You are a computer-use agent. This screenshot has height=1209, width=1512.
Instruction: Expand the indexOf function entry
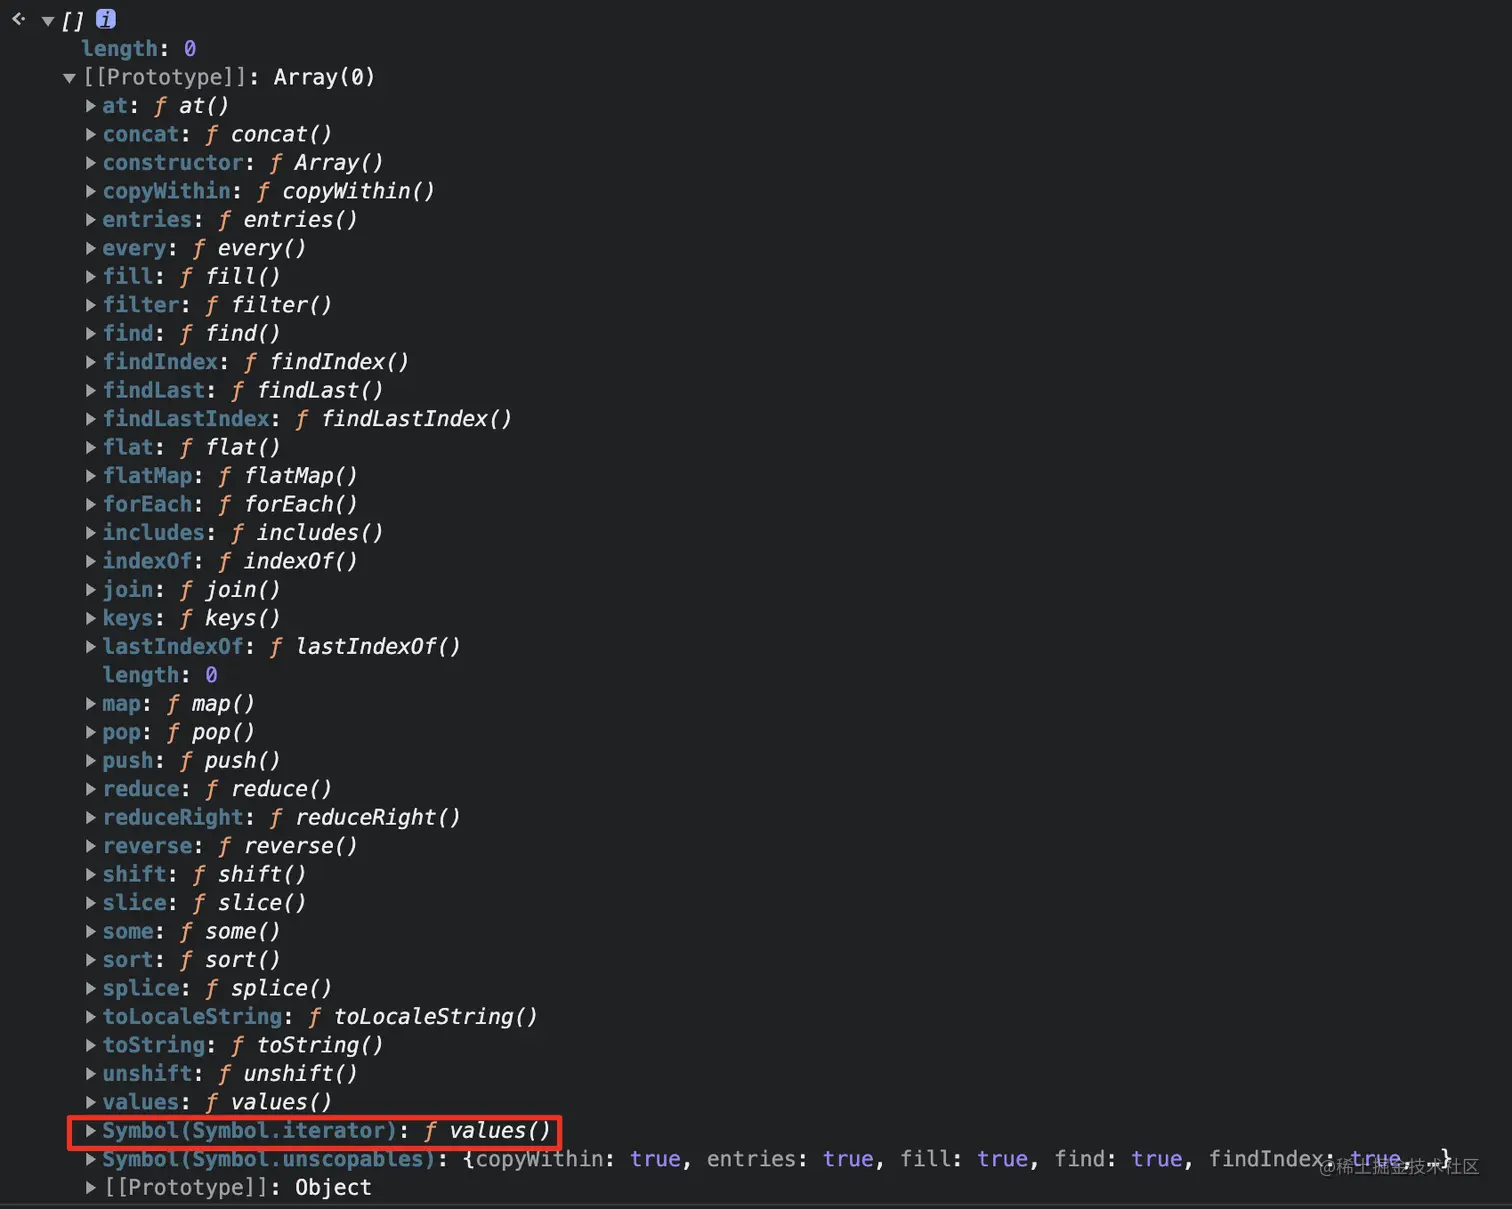(x=91, y=561)
